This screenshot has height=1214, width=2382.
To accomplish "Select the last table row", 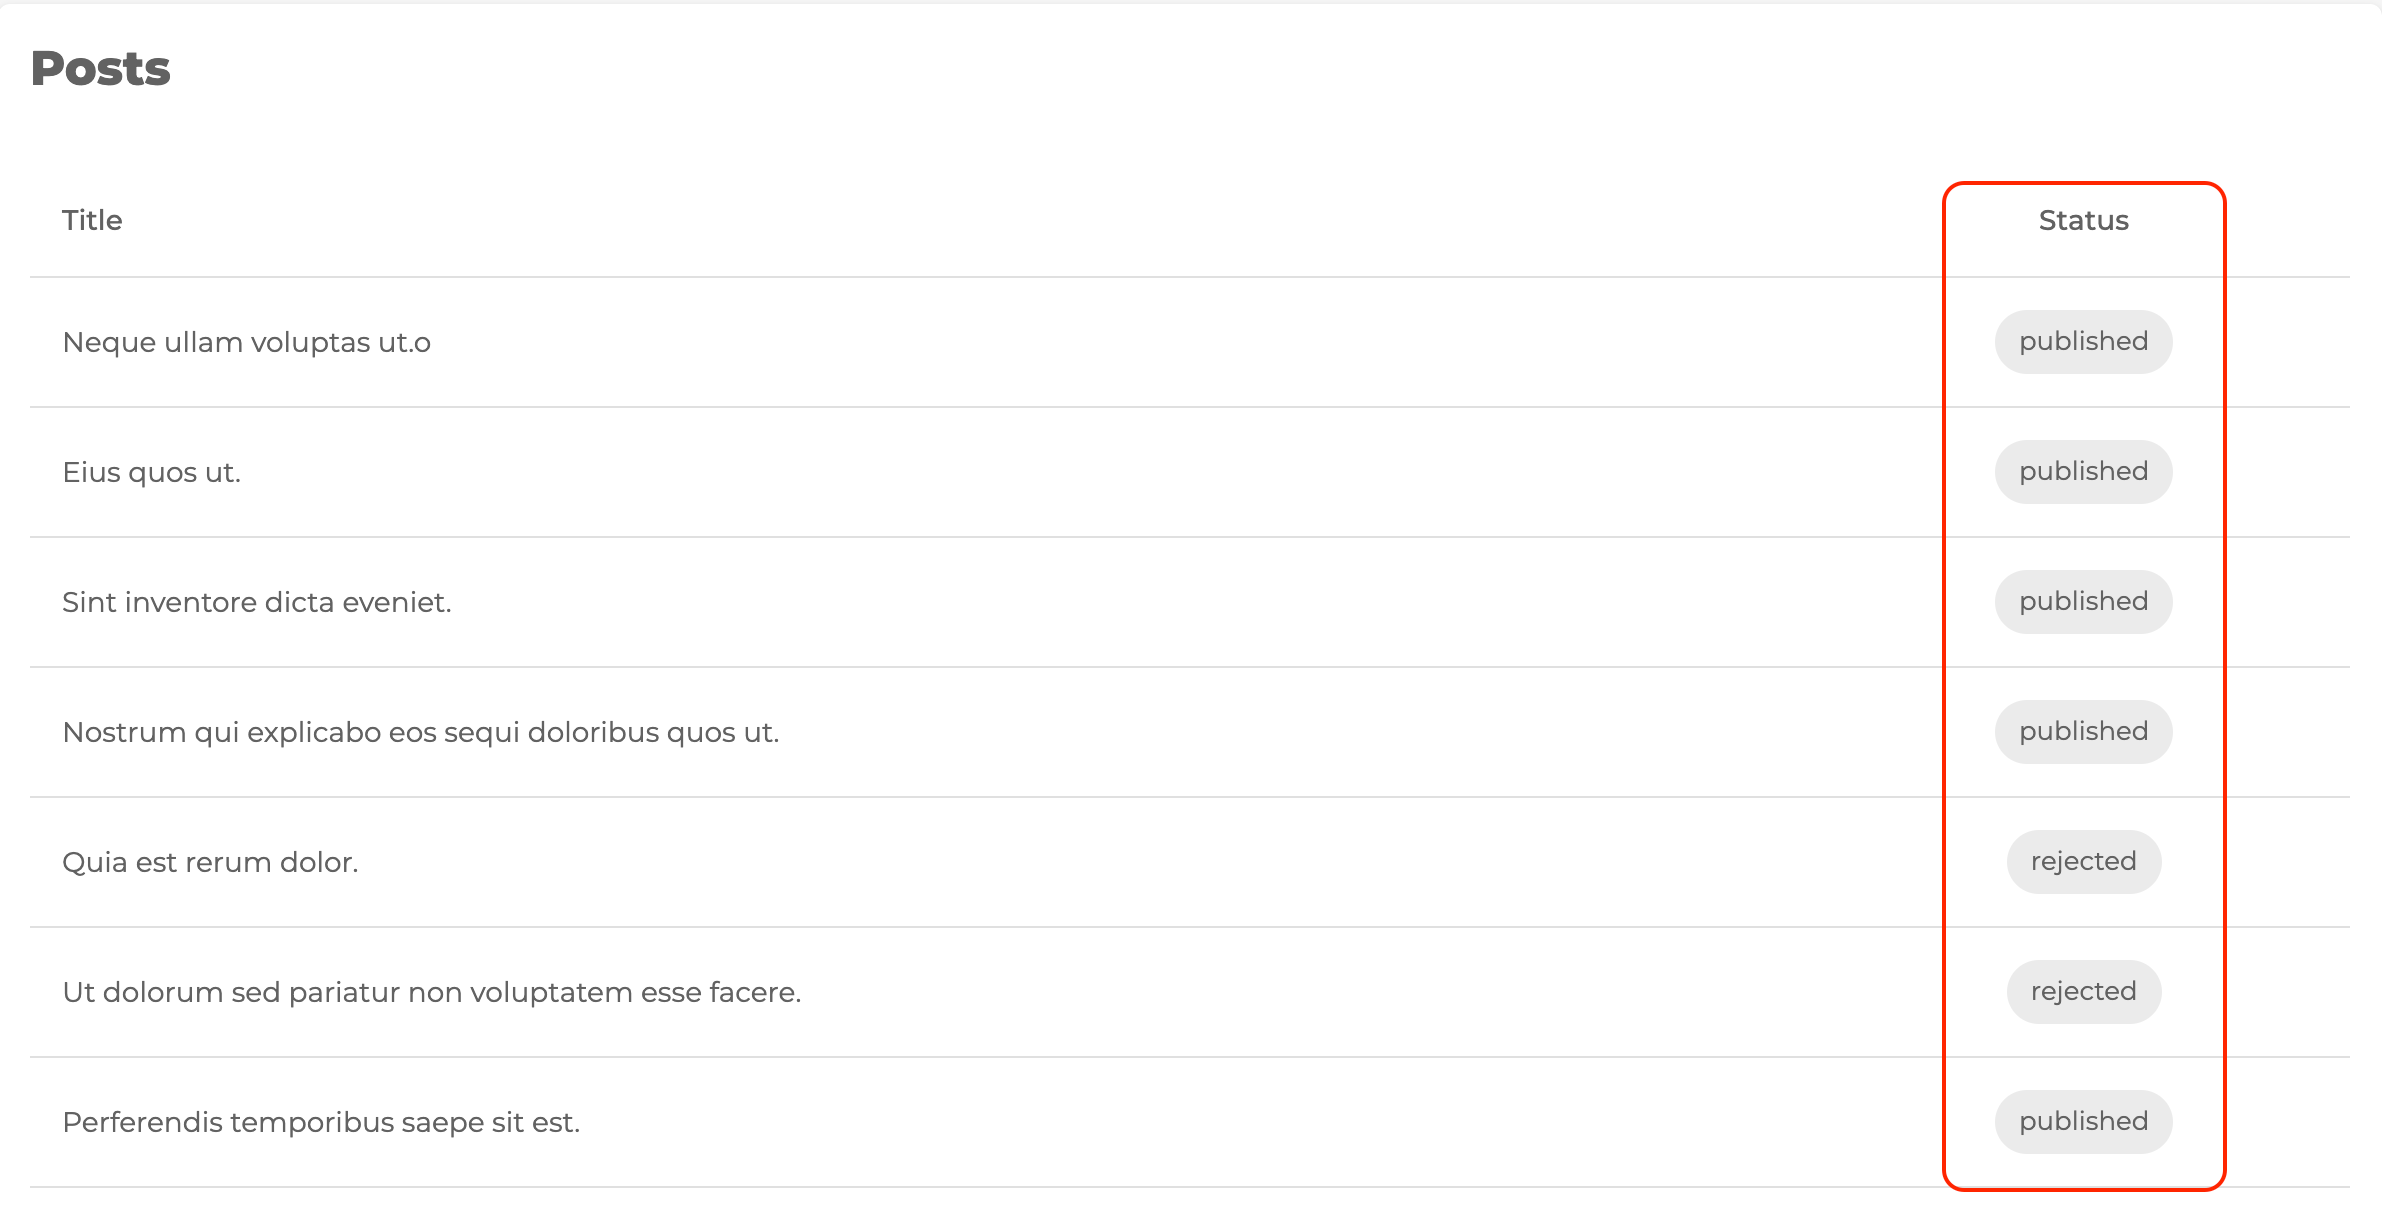I will 1200,1122.
